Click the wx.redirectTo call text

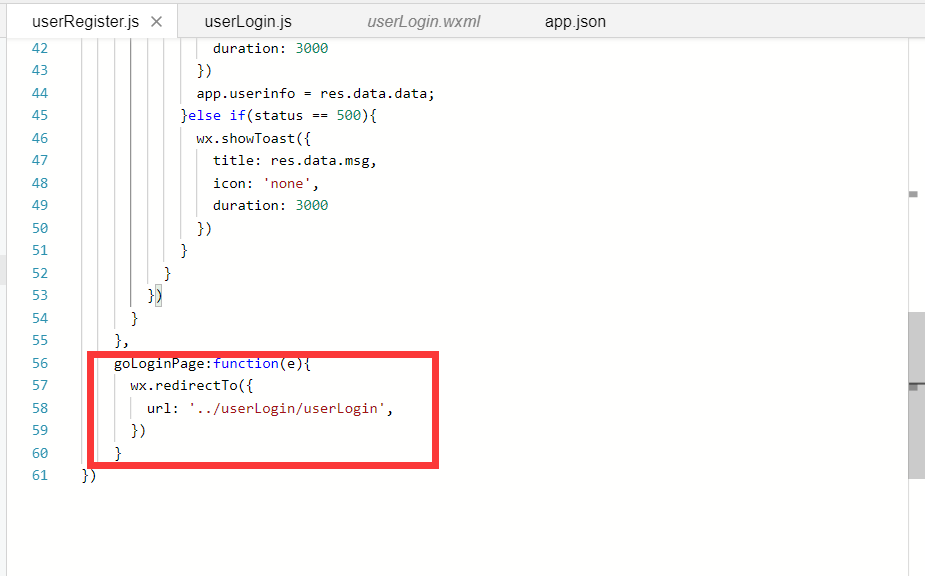point(192,386)
